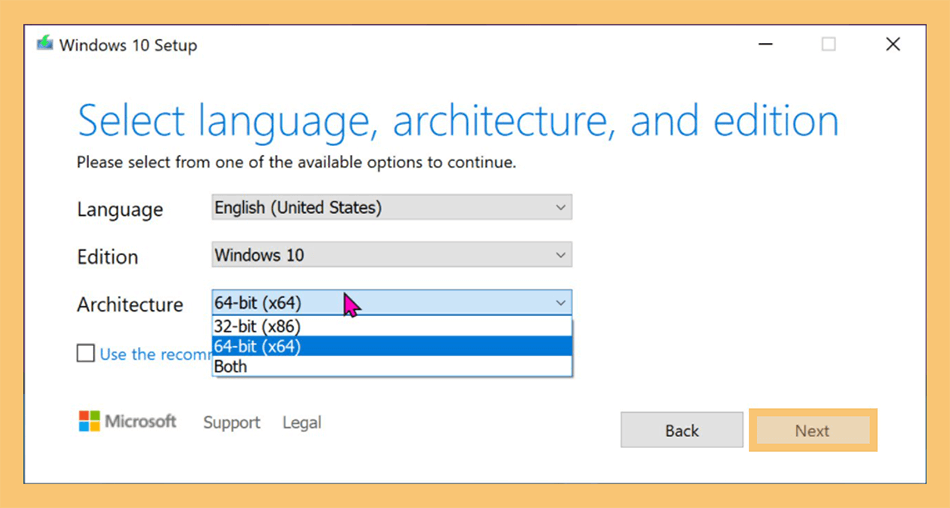The width and height of the screenshot is (950, 508).
Task: Open the Language dropdown showing English (United States)
Action: point(391,207)
